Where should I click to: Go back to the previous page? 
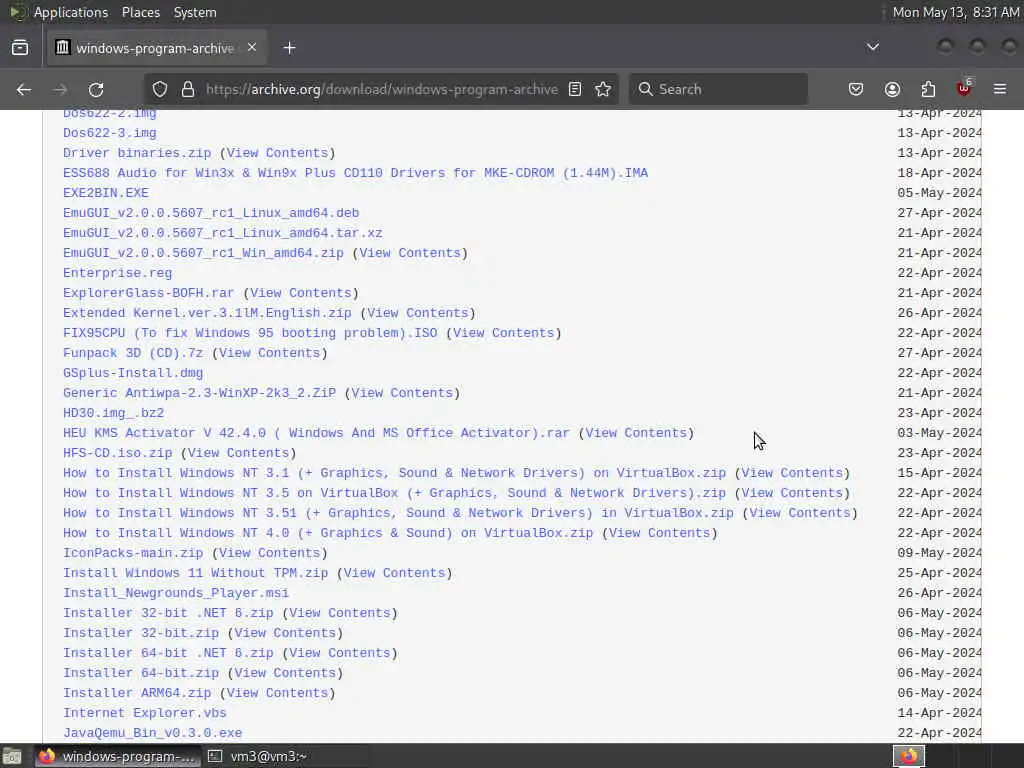tap(24, 89)
